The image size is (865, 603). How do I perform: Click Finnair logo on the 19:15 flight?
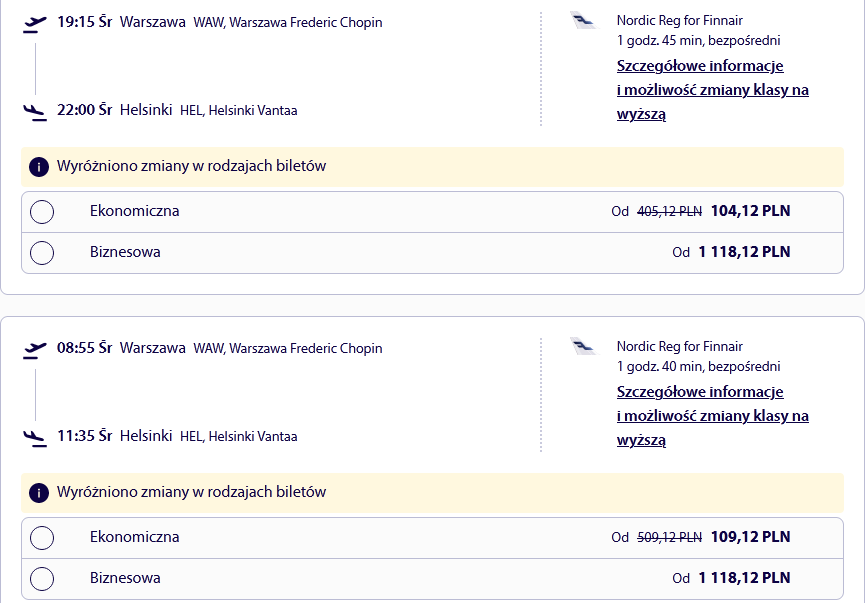point(584,21)
